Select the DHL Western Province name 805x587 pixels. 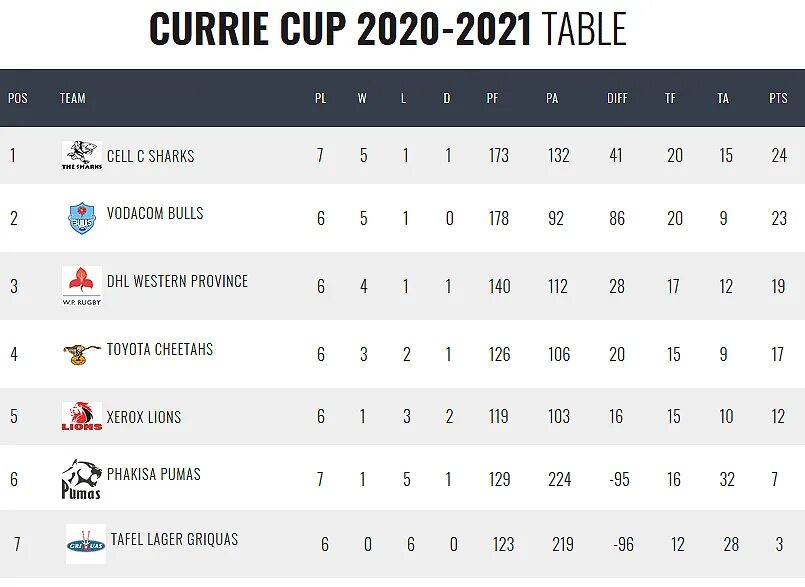pos(177,281)
